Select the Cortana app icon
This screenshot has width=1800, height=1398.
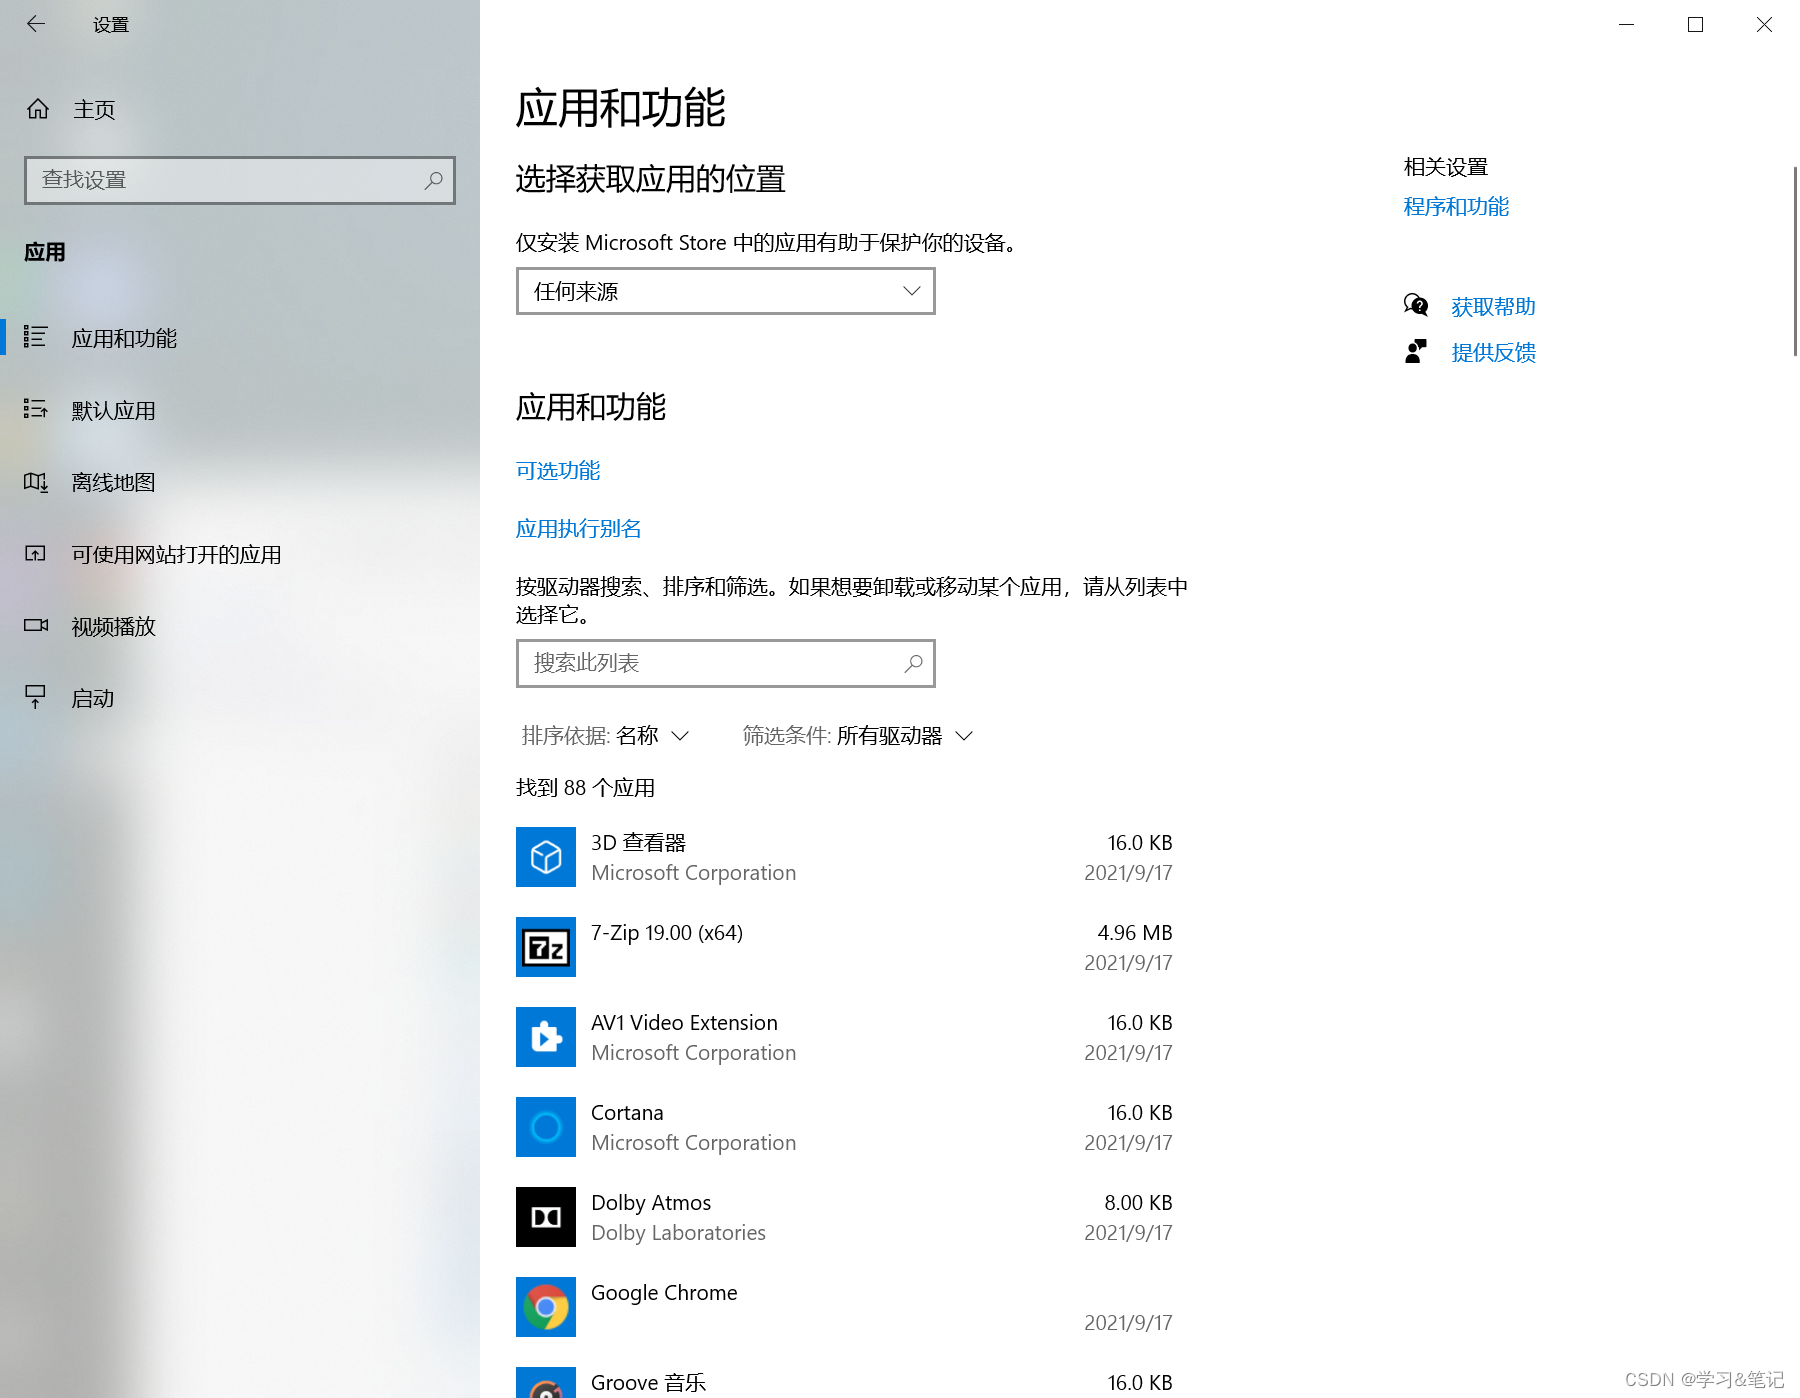[545, 1127]
